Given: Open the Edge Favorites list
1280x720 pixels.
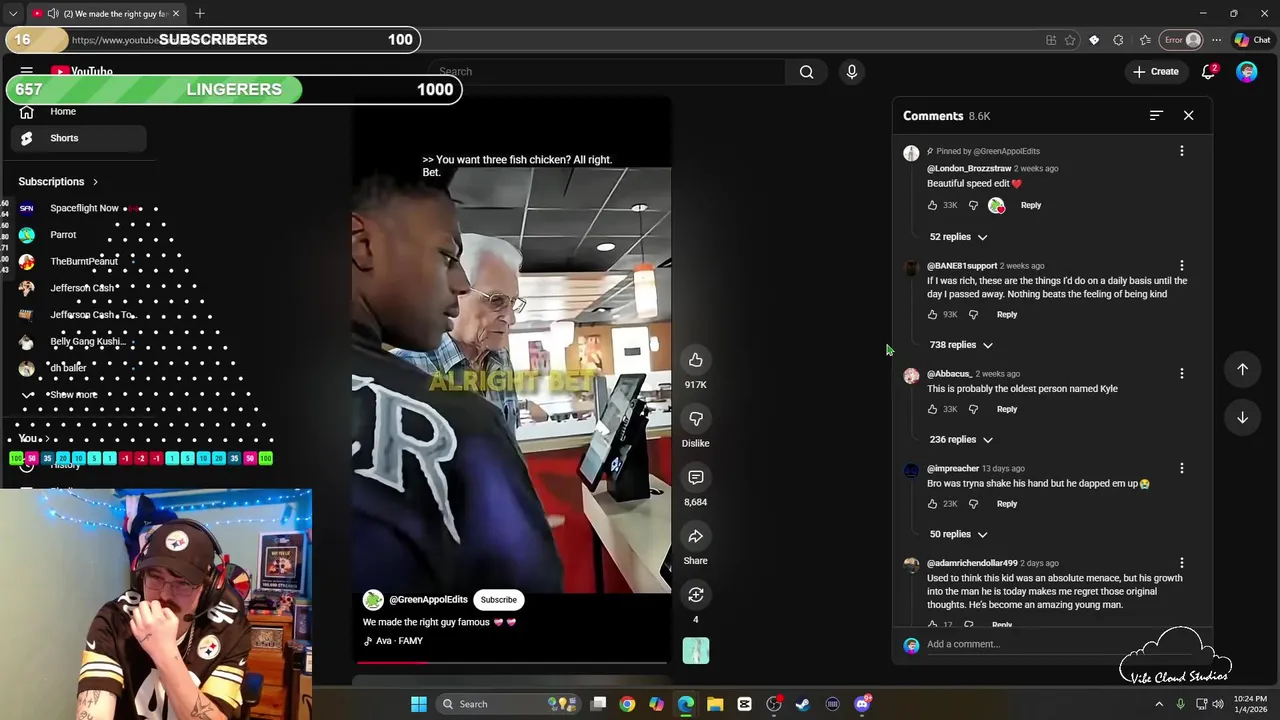Looking at the screenshot, I should click(x=1144, y=40).
